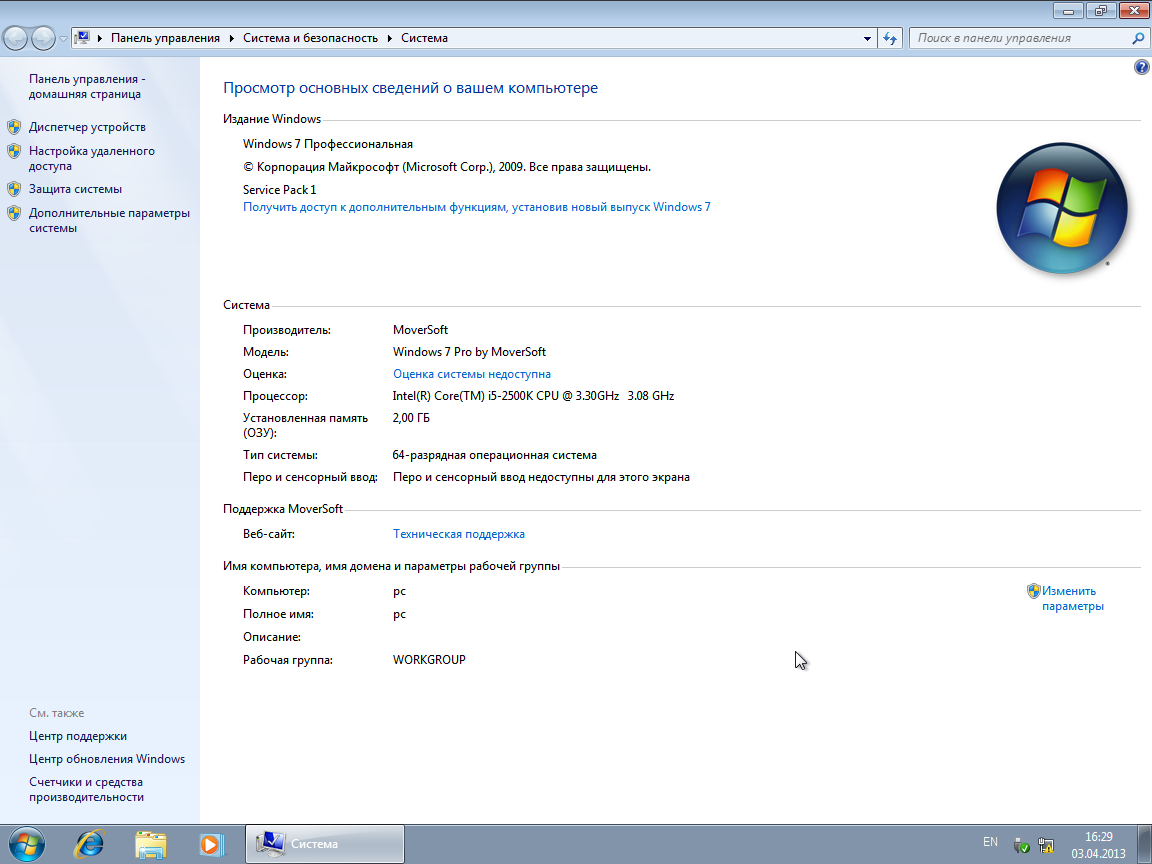Open the 'Техническая поддержка' website link

point(459,534)
